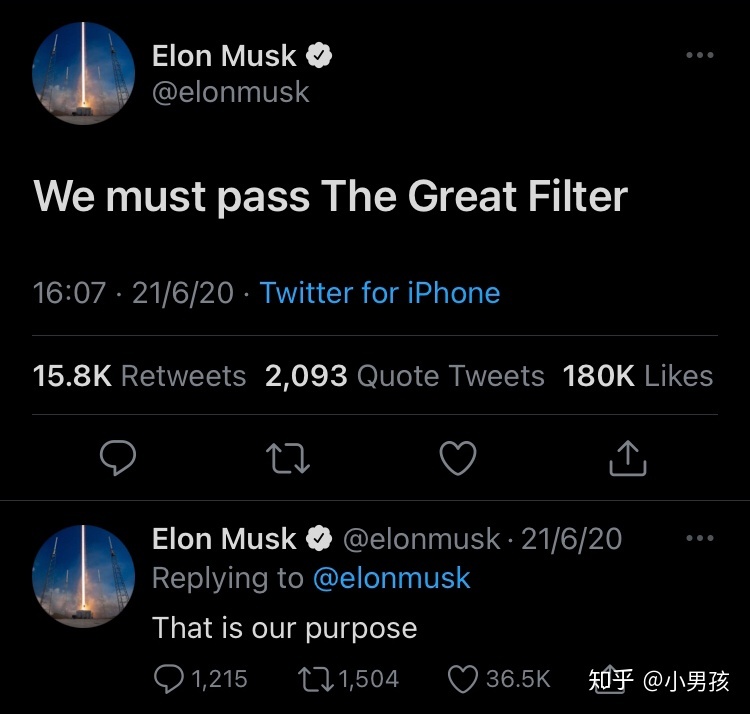Open the 'That is our purpose' reply text
750x714 pixels.
coord(284,628)
